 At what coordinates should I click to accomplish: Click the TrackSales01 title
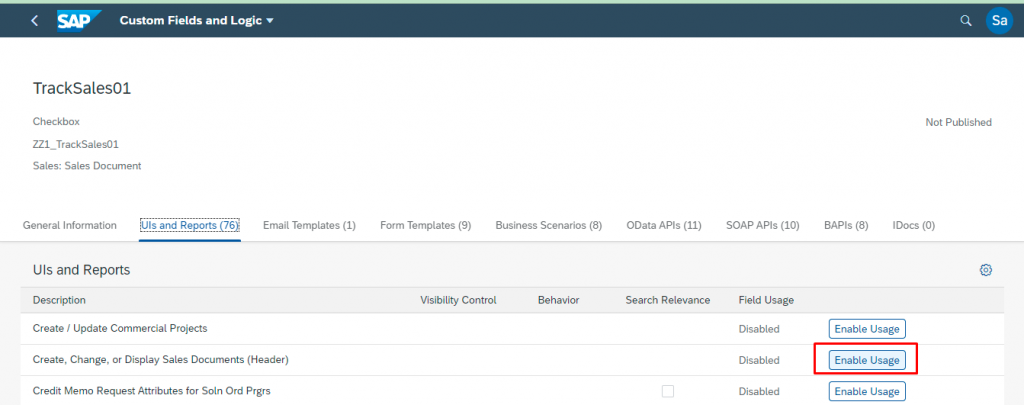tap(82, 89)
